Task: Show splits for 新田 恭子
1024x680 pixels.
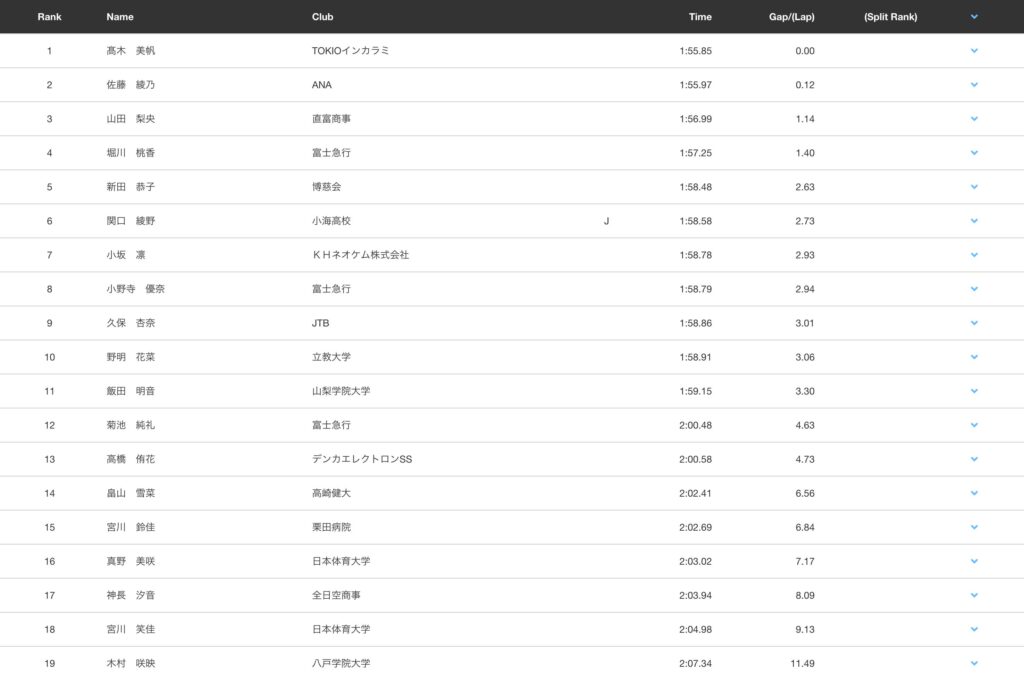Action: tap(974, 187)
